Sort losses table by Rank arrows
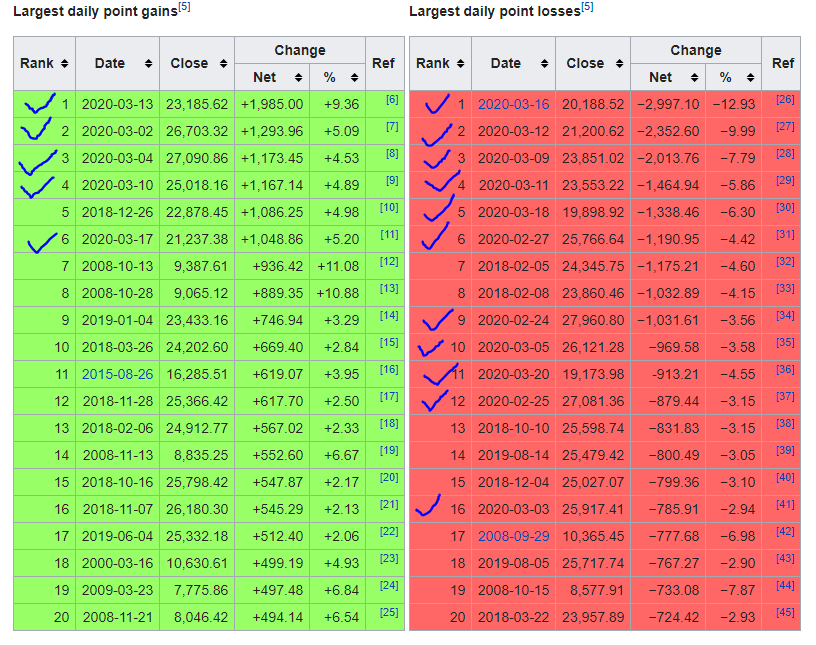The image size is (816, 645). (x=461, y=64)
